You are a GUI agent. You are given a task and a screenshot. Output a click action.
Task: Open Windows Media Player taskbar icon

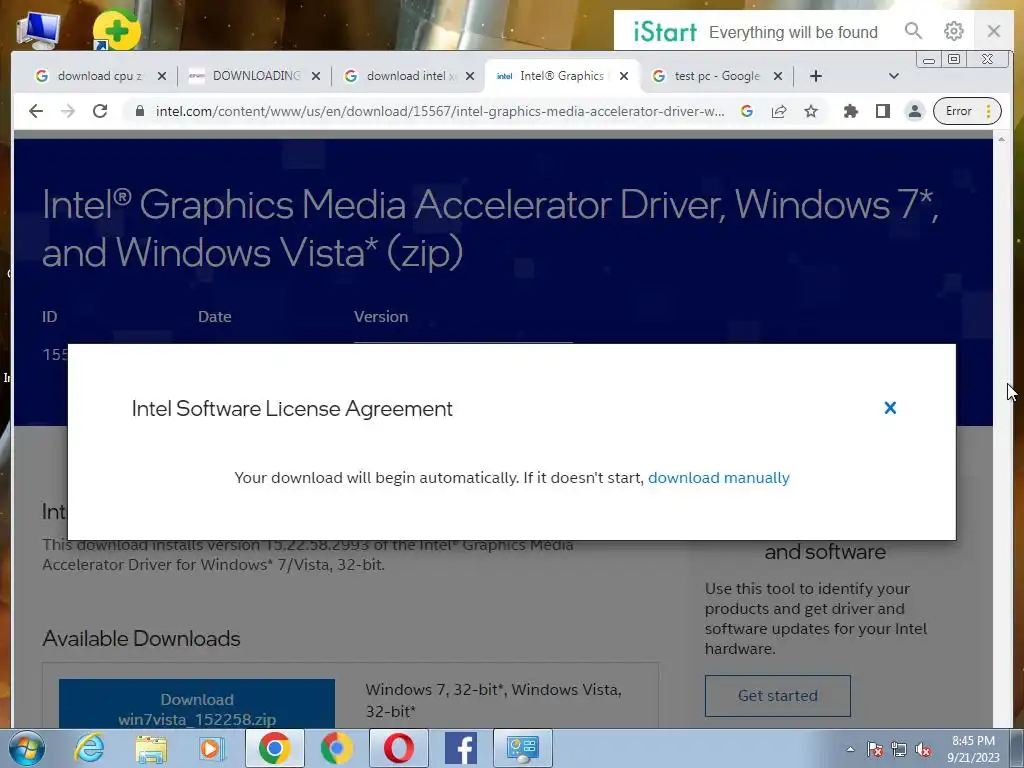[211, 748]
